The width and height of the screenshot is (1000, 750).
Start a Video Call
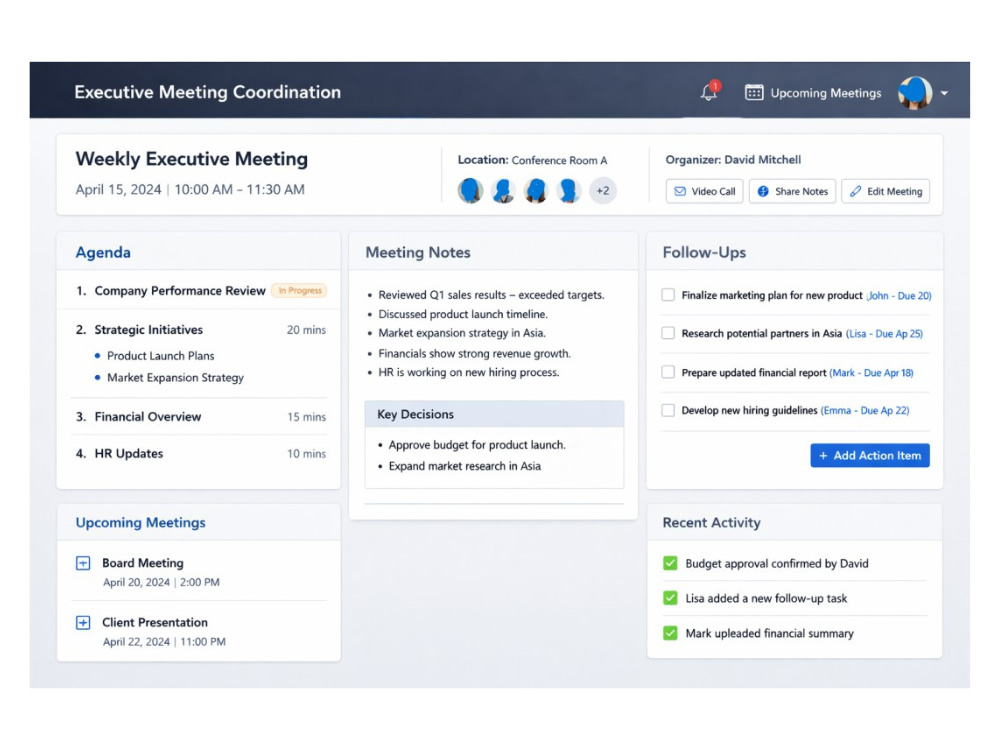704,191
